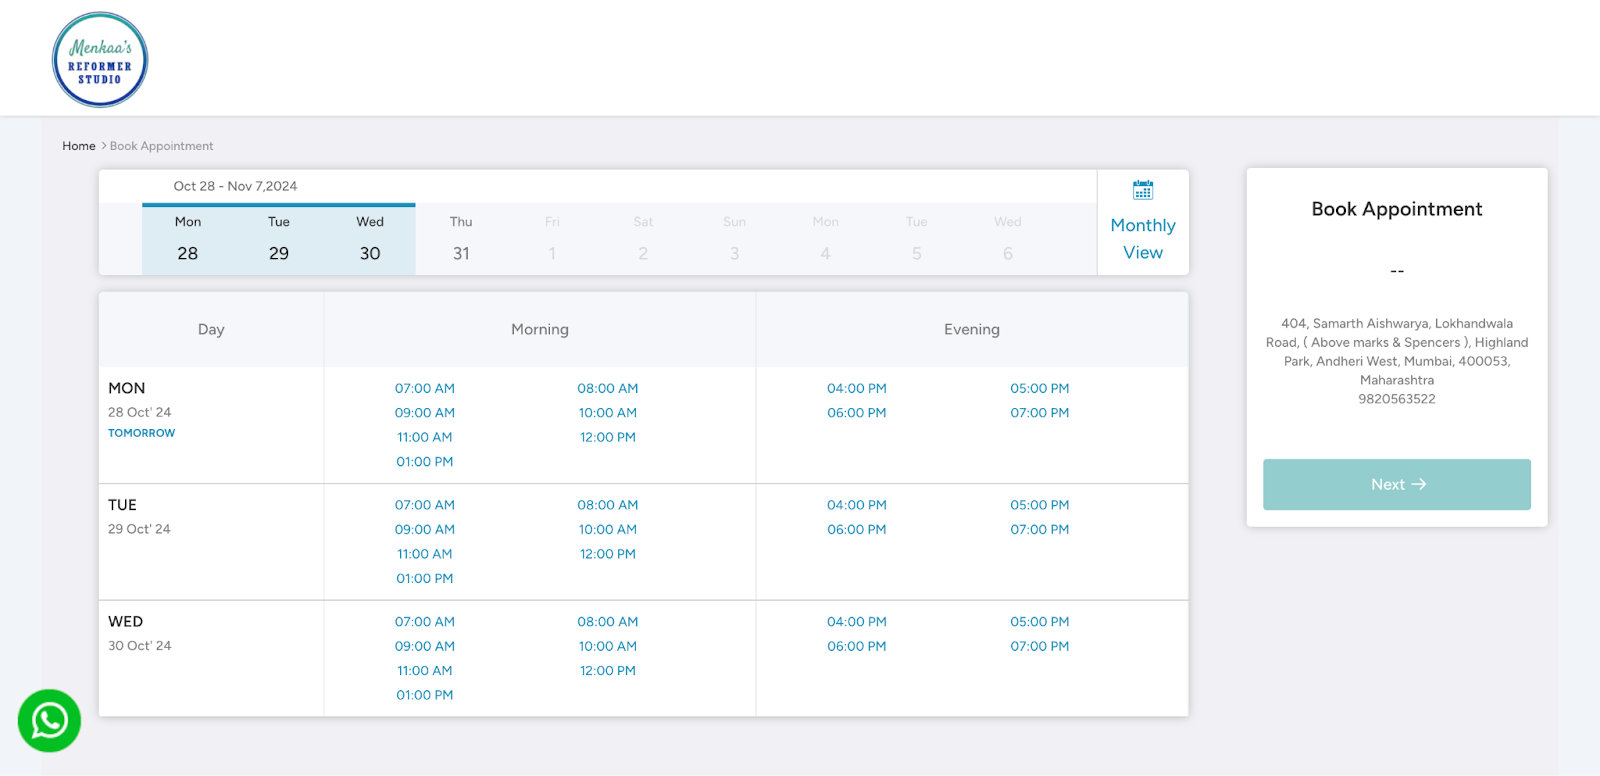This screenshot has width=1600, height=776.
Task: Book Tuesday 06:00 PM evening slot
Action: pyautogui.click(x=856, y=529)
